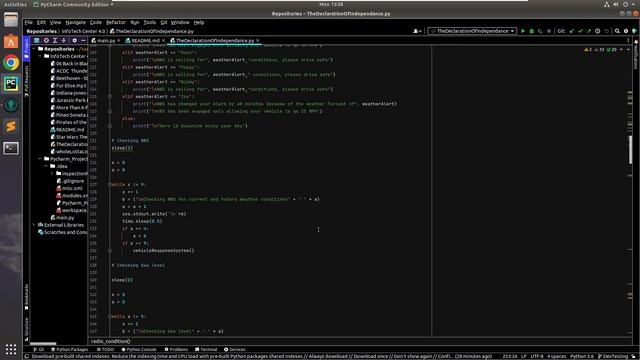The image size is (640, 360).
Task: Click the Git push arrow icon
Action: (x=589, y=31)
